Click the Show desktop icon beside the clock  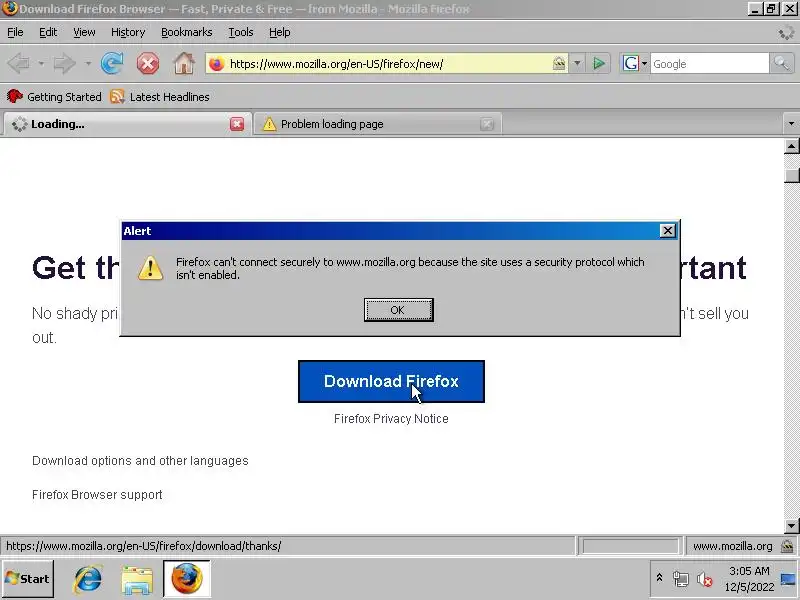(x=788, y=579)
